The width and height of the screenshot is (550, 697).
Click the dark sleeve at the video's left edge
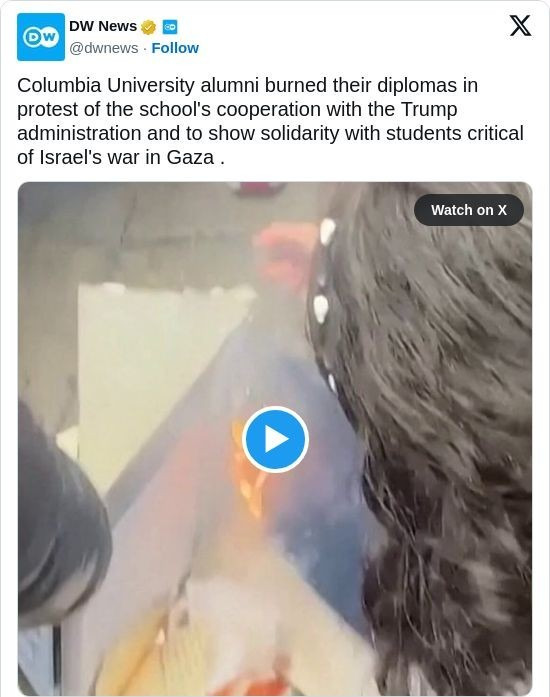click(58, 516)
